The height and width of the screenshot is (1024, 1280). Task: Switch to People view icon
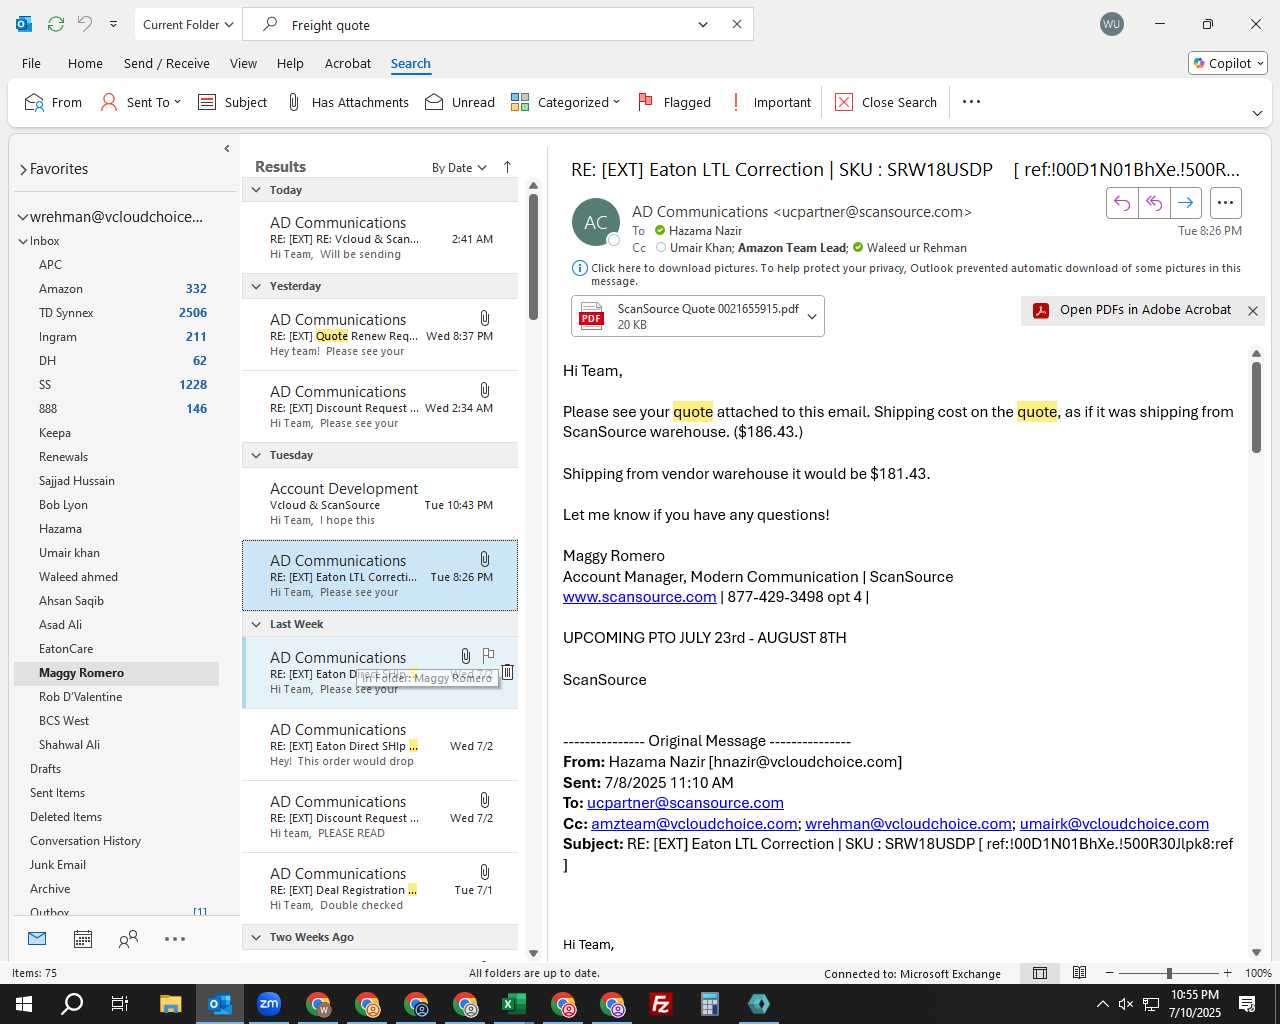(128, 939)
